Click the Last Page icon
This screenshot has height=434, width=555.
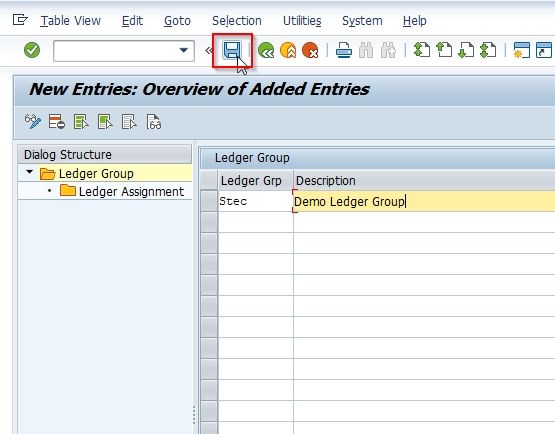click(488, 50)
